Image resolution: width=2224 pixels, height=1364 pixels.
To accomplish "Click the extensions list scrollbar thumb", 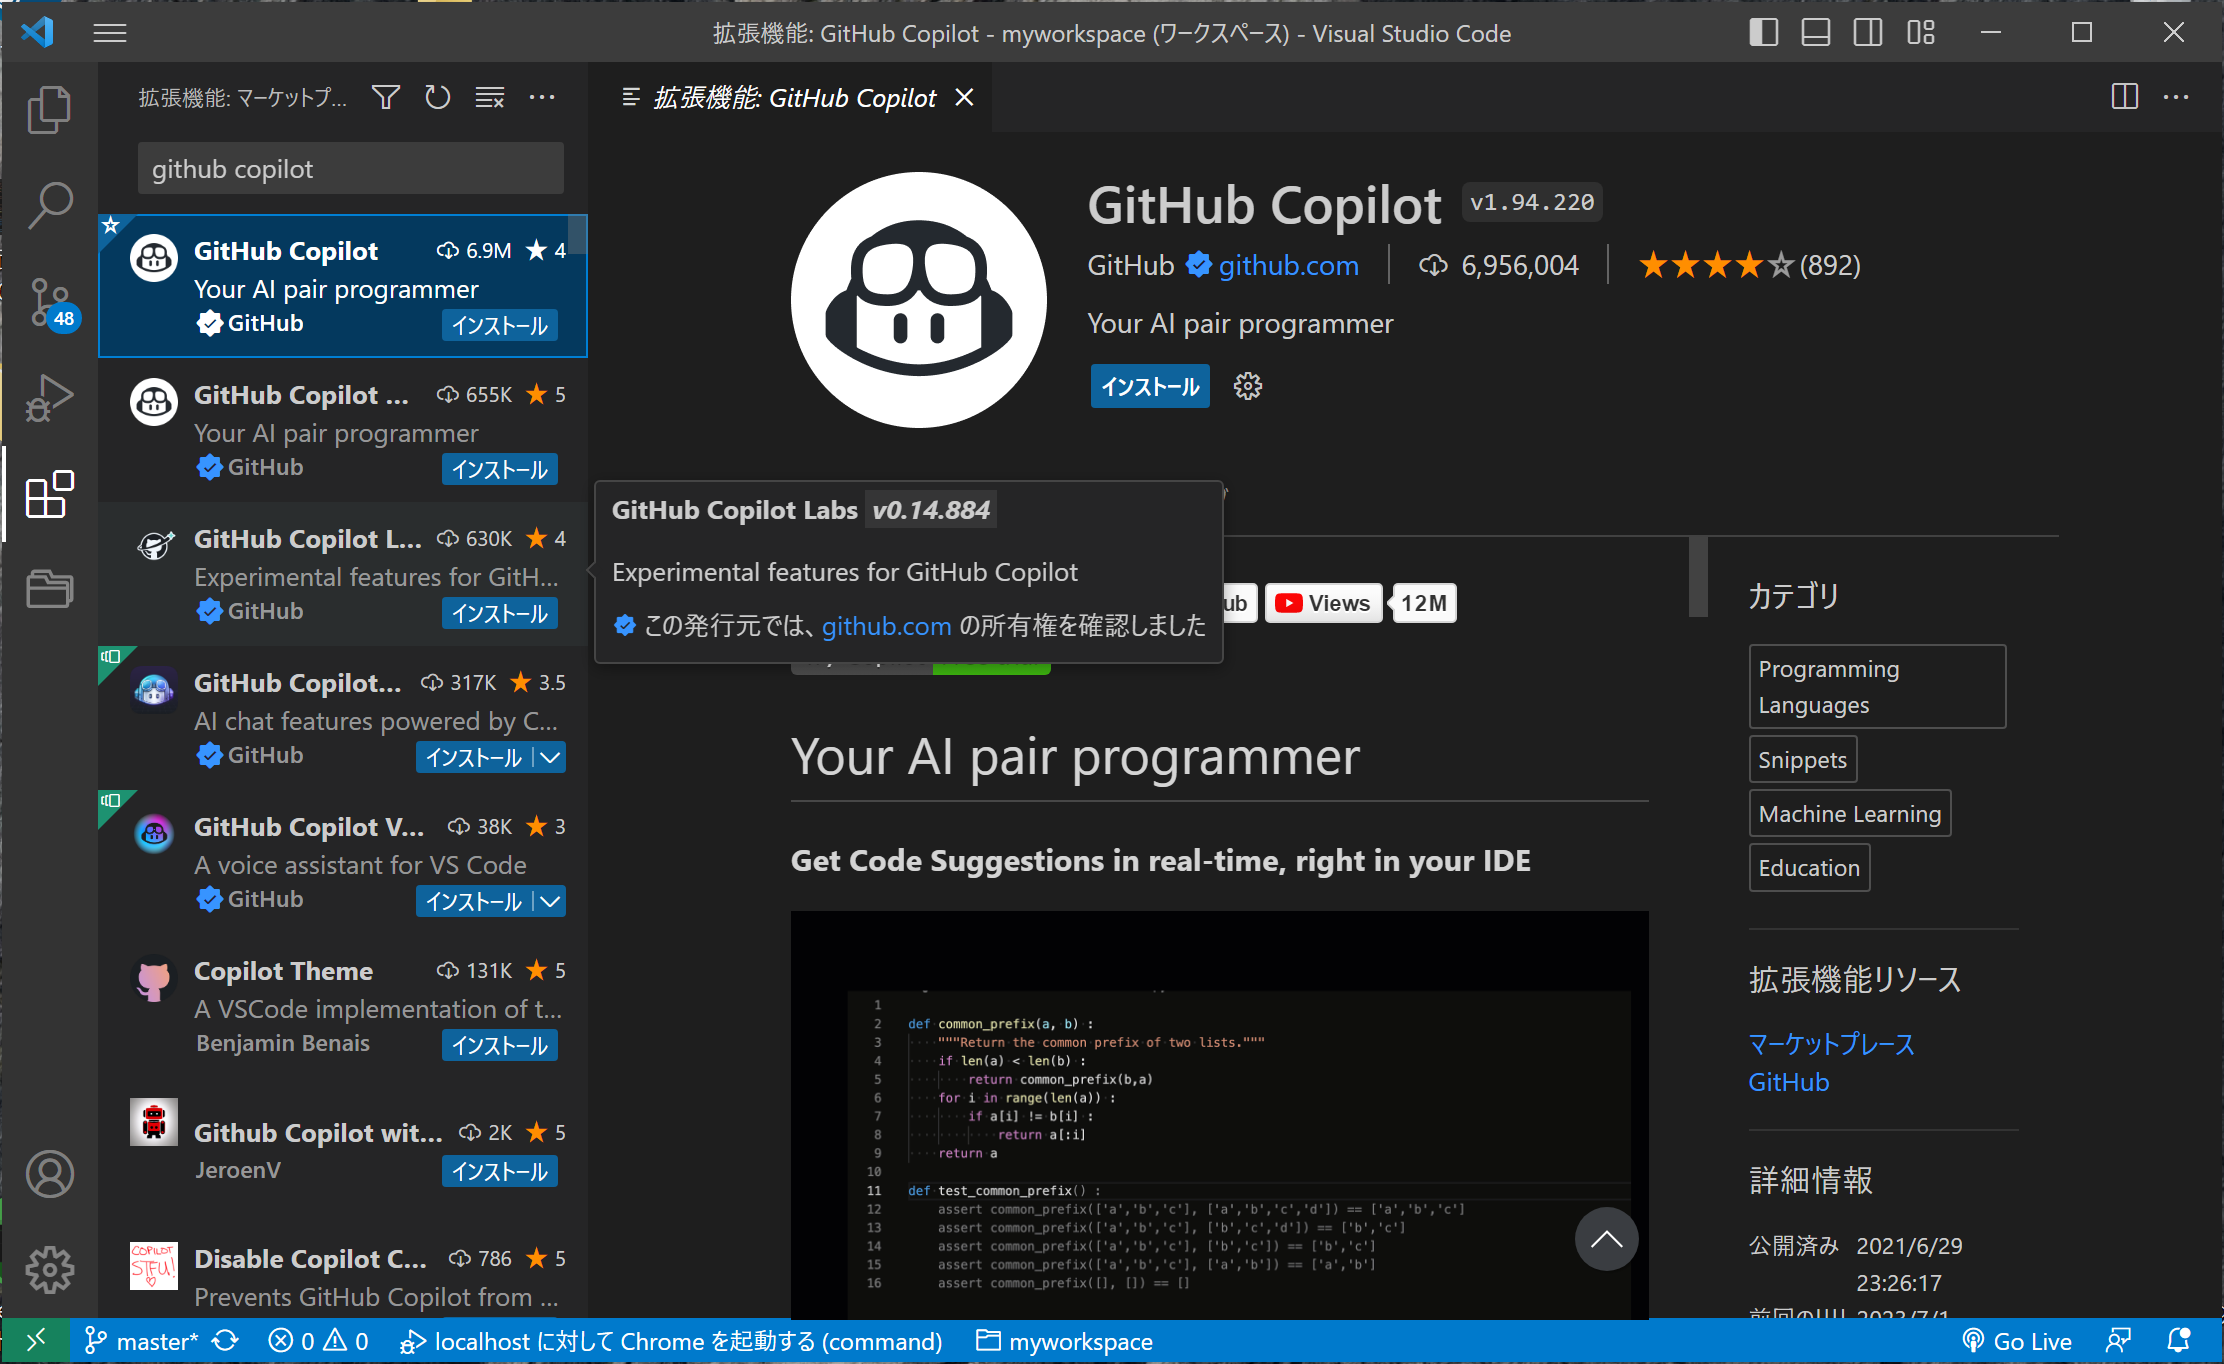I will pos(577,236).
